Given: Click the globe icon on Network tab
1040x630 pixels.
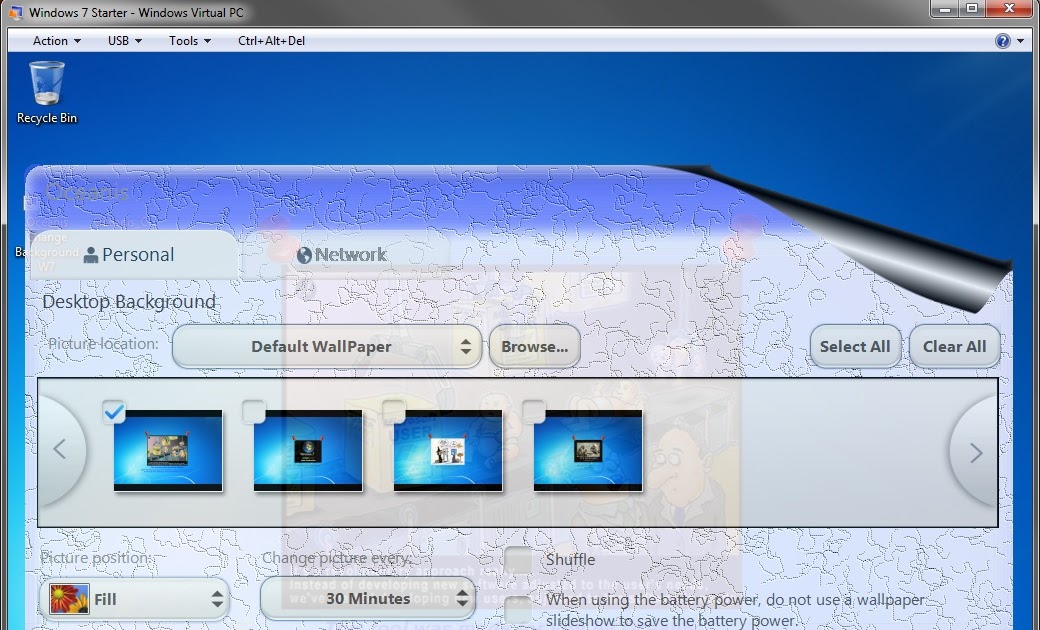Looking at the screenshot, I should point(304,255).
